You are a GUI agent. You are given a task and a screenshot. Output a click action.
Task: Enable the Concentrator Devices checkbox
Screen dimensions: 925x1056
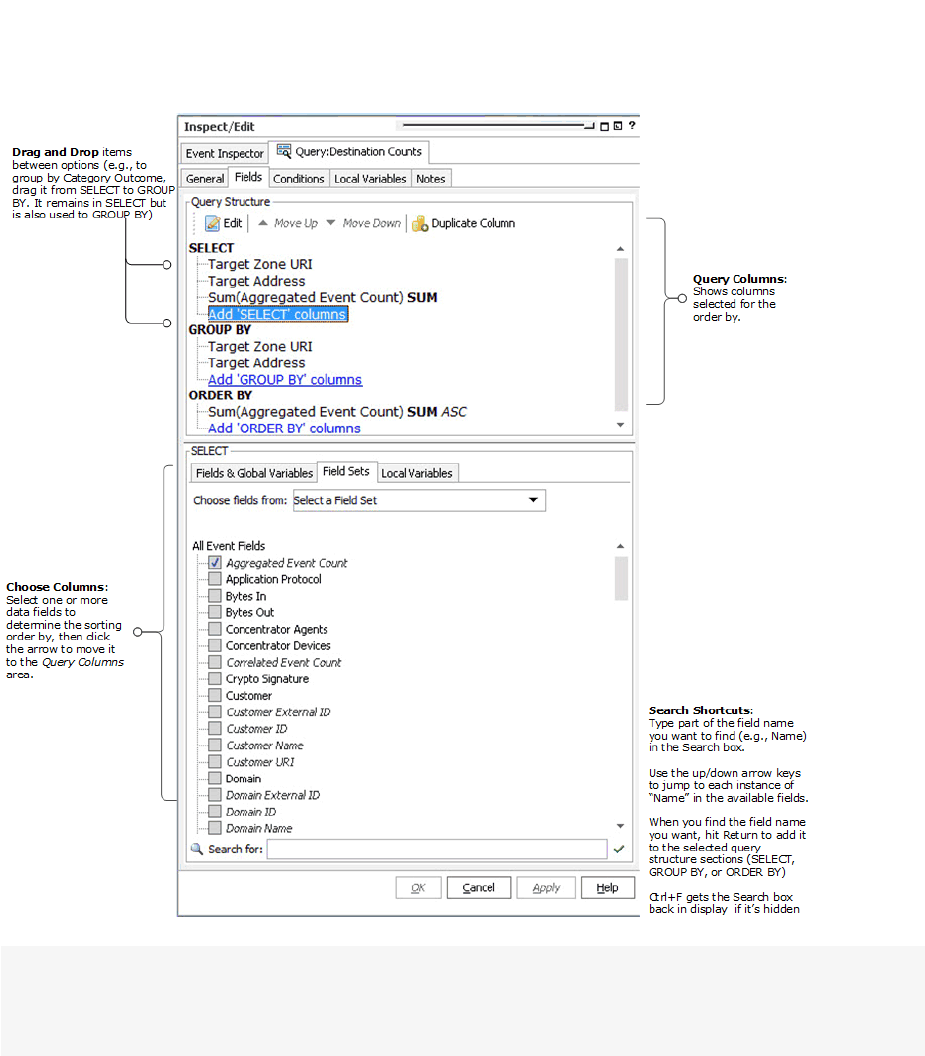click(x=215, y=645)
